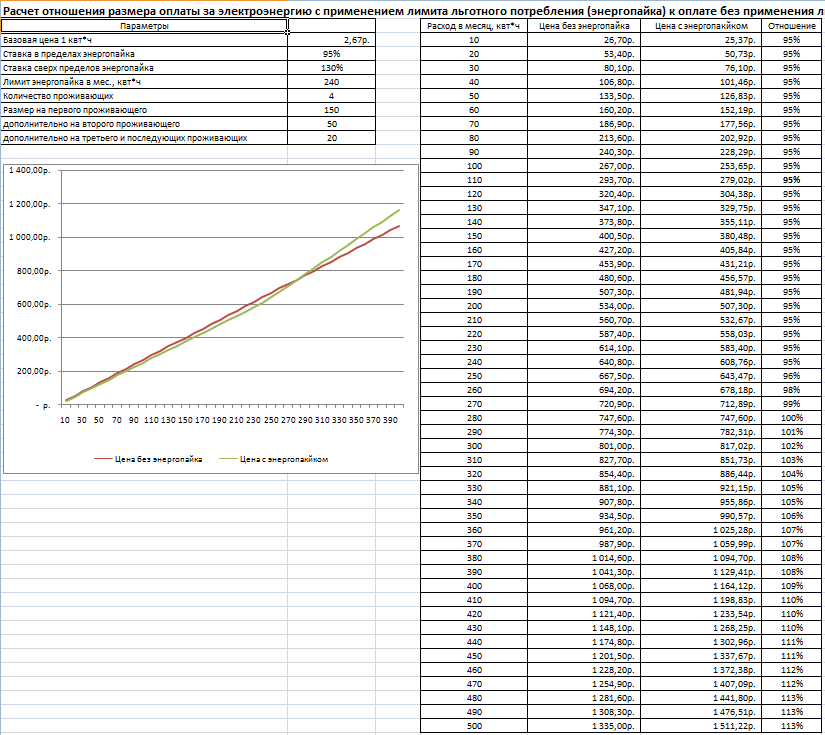The width and height of the screenshot is (825, 735).
Task: Click the chart axis label "1 400,00р."
Action: [30, 170]
